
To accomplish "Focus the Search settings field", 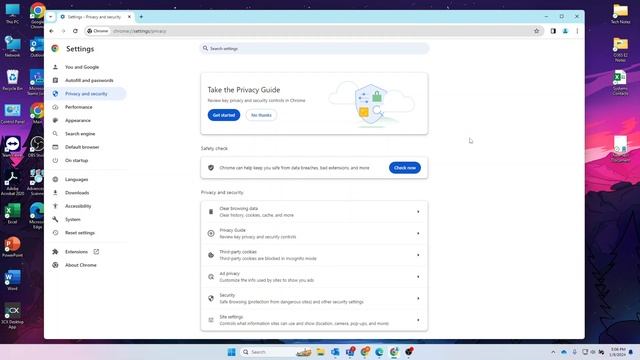I will click(314, 49).
